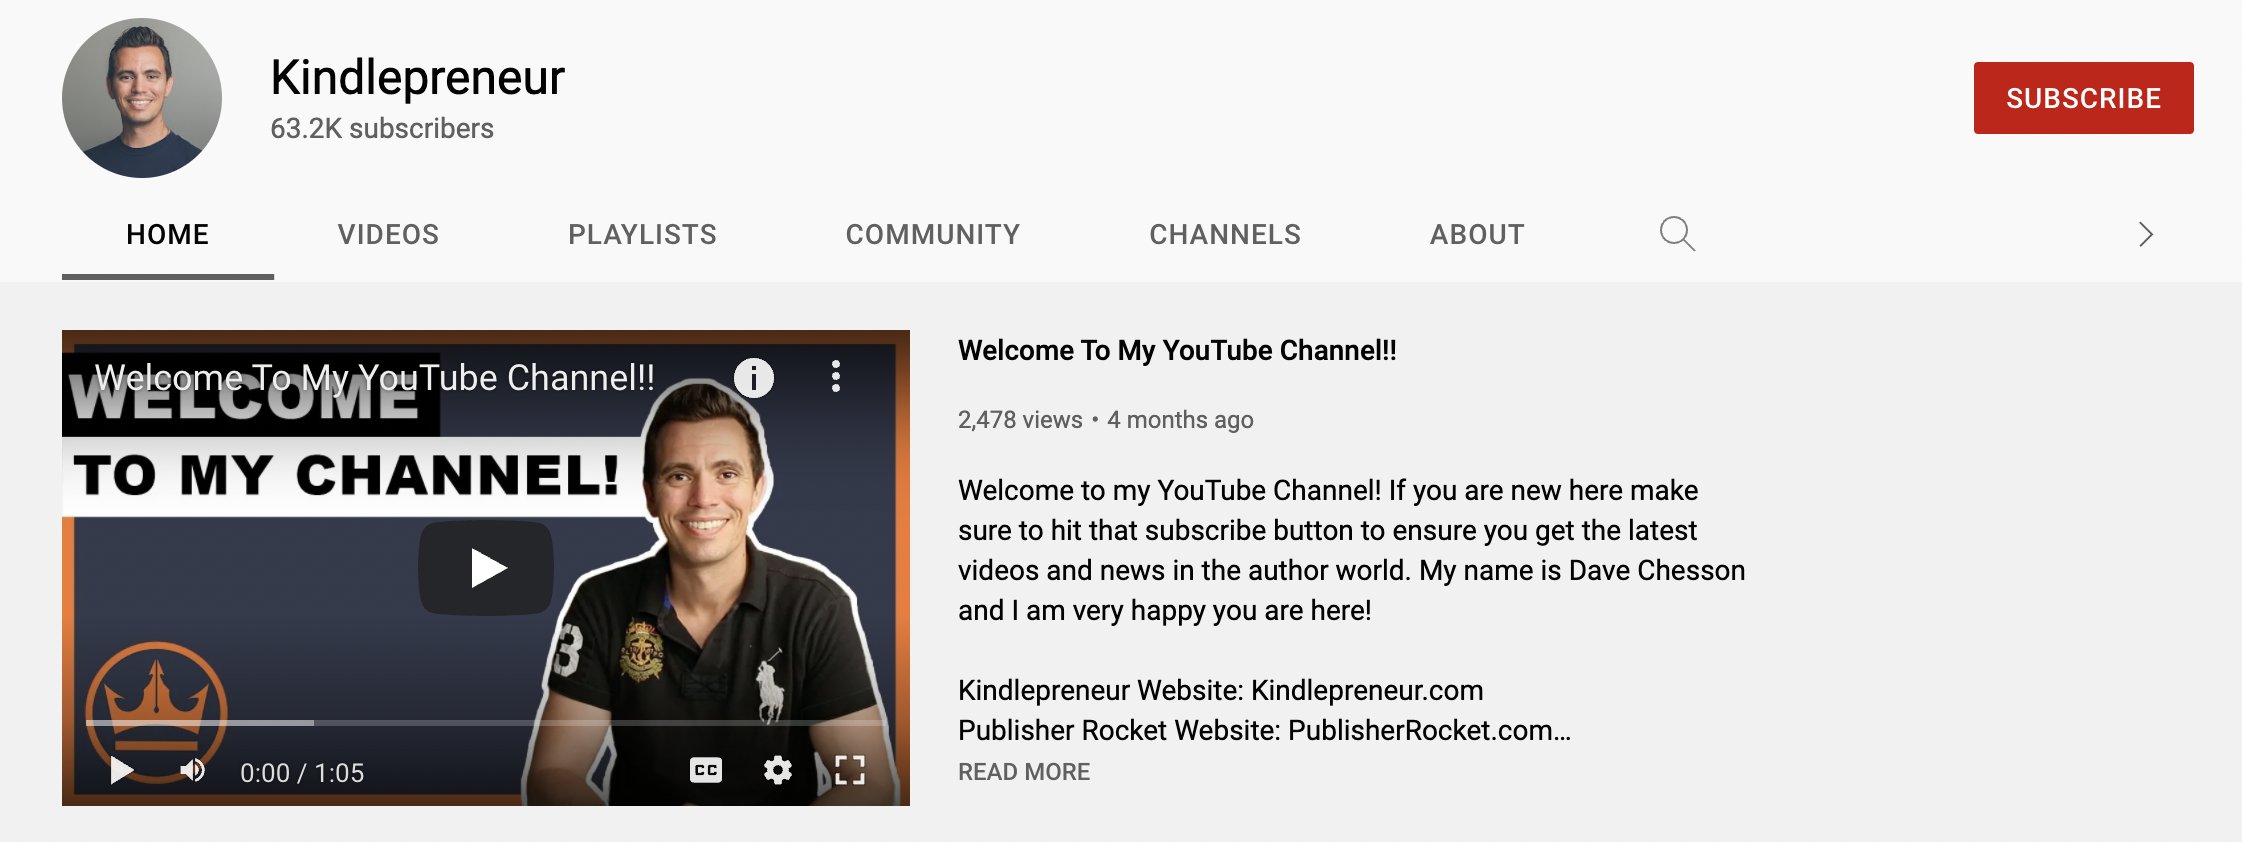Open the Welcome To My YouTube Channel!! title link
Screen dimensions: 2242x842
tap(1177, 350)
